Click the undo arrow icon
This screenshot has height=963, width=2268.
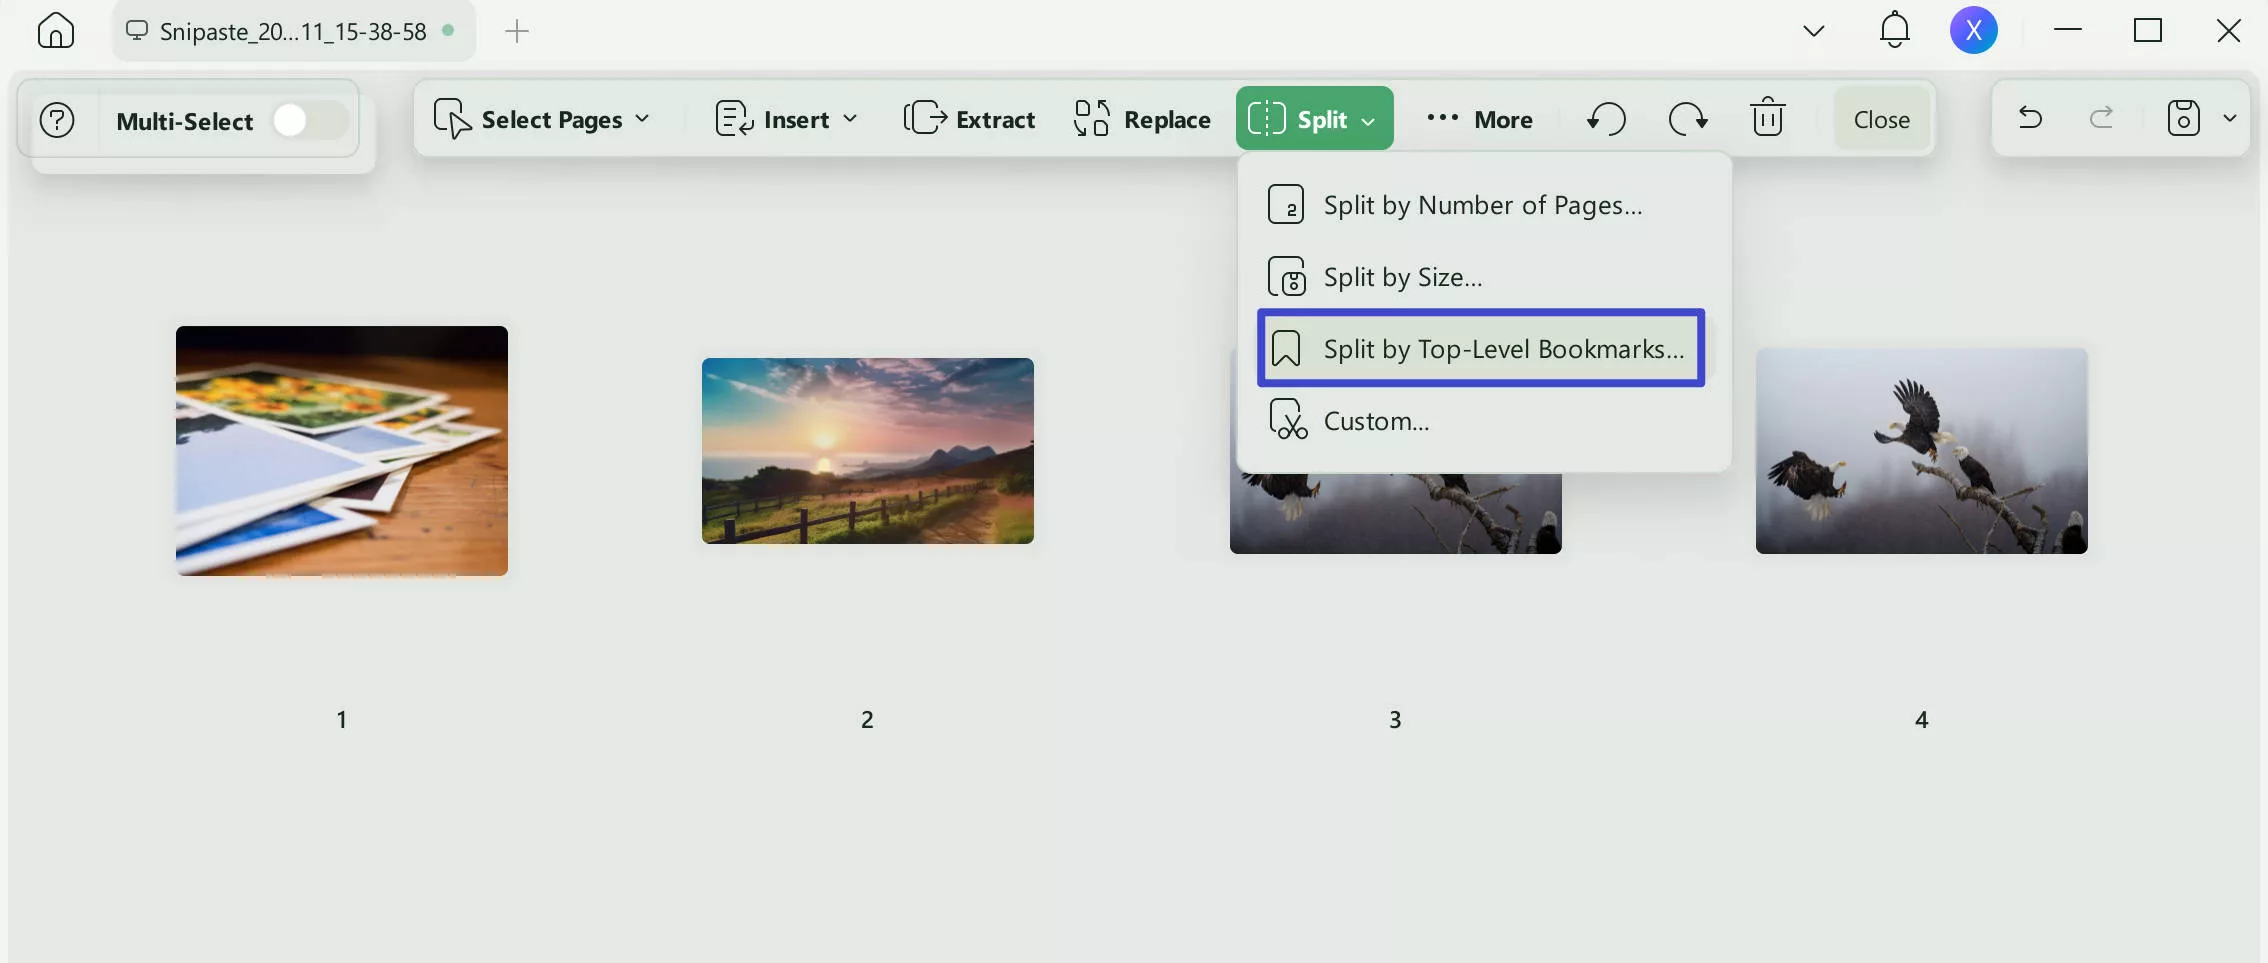2030,118
